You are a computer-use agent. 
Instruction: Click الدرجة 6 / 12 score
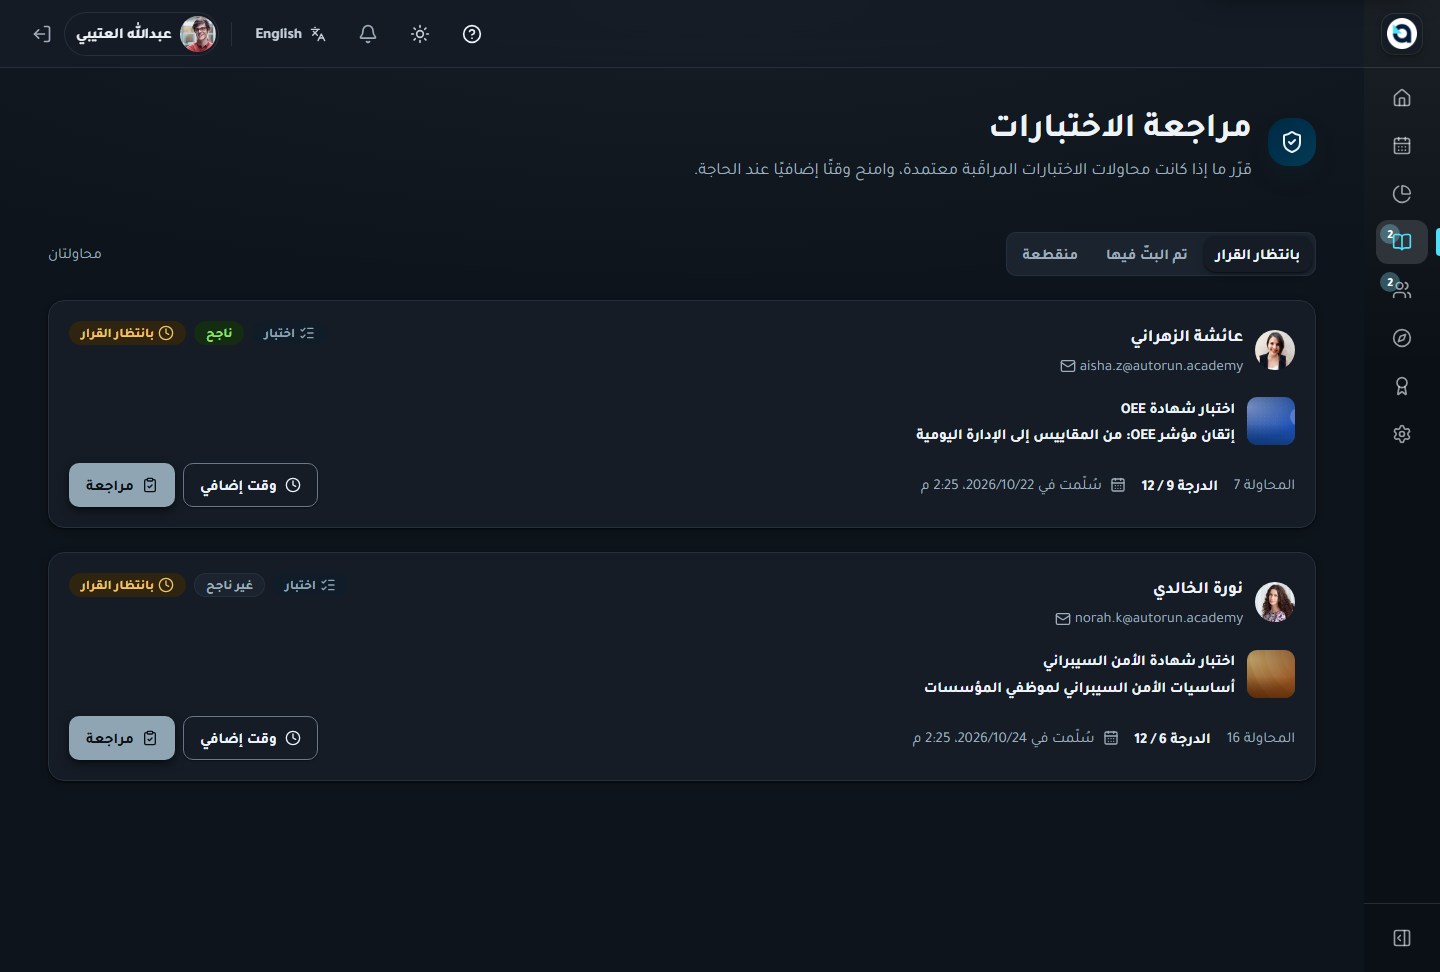pyautogui.click(x=1172, y=738)
